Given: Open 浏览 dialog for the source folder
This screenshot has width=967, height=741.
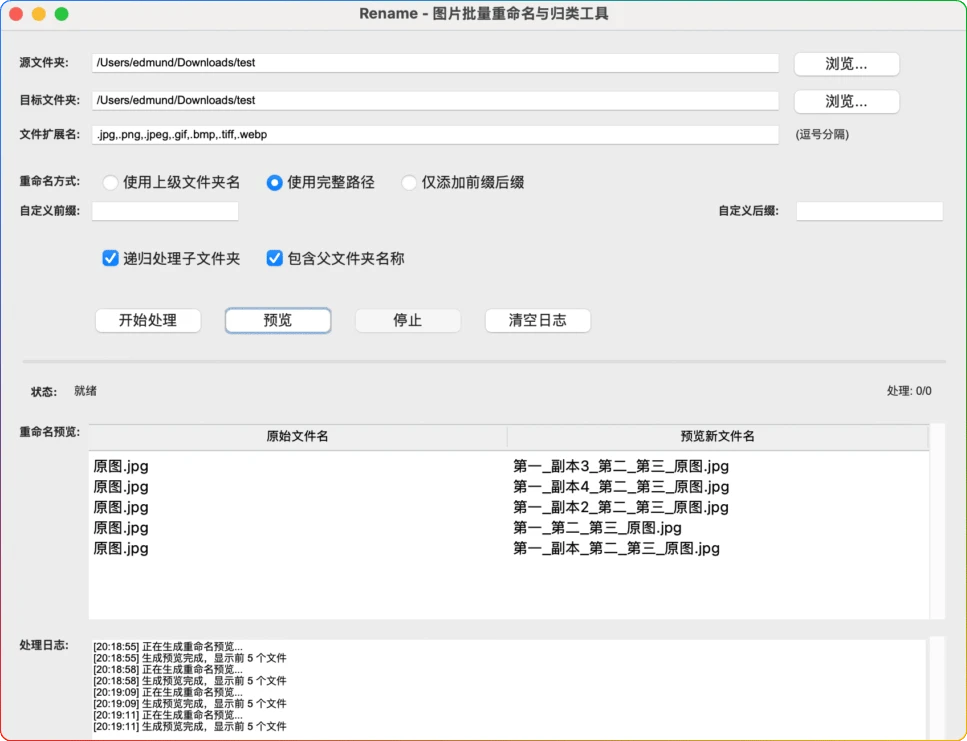Looking at the screenshot, I should click(846, 63).
